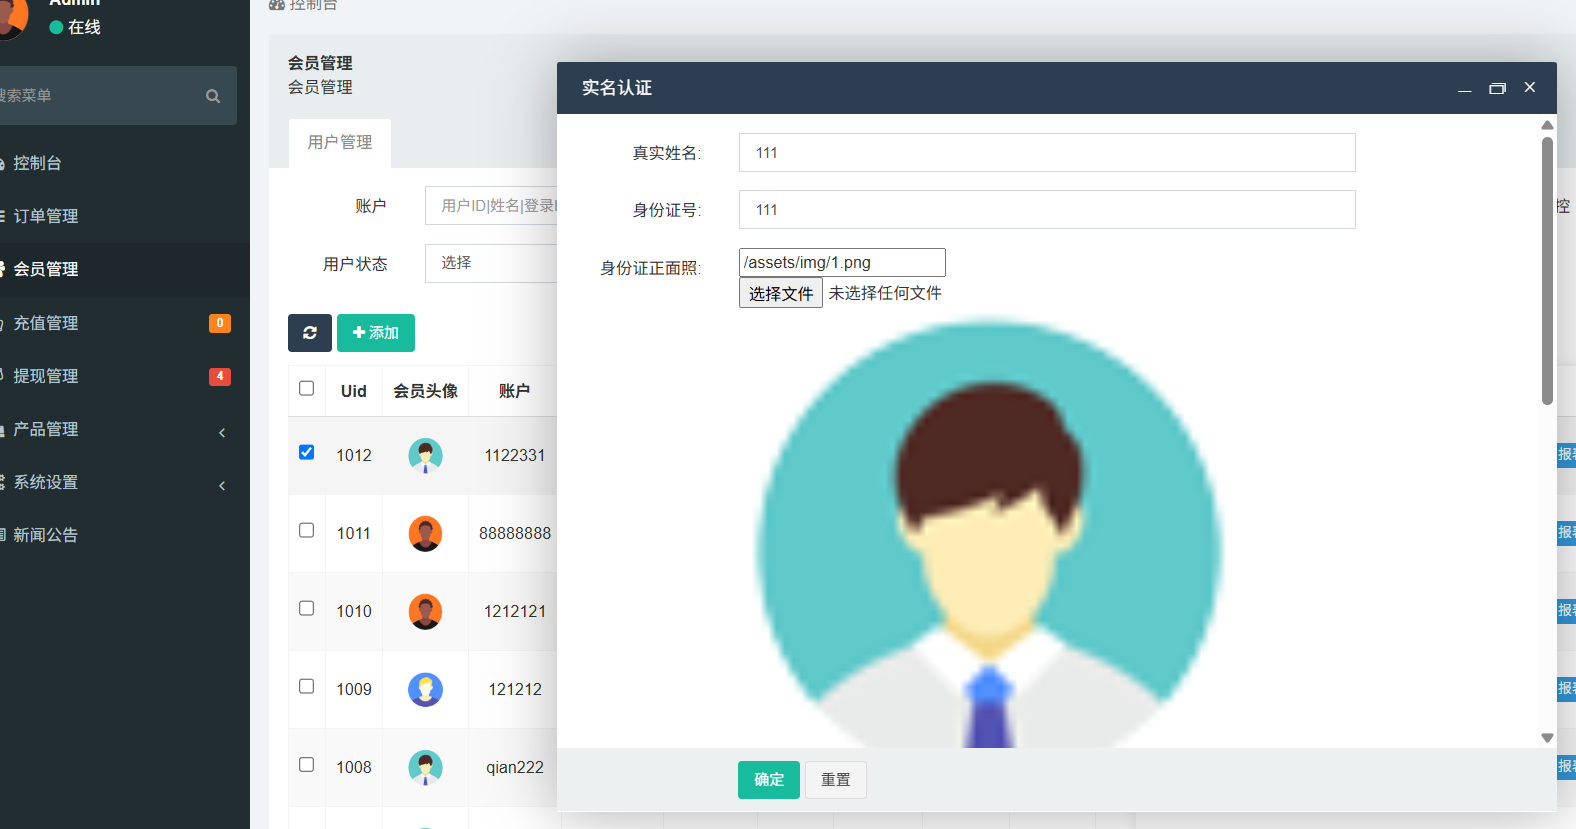Toggle the select-all checkbox in table header
1576x829 pixels.
pyautogui.click(x=307, y=388)
